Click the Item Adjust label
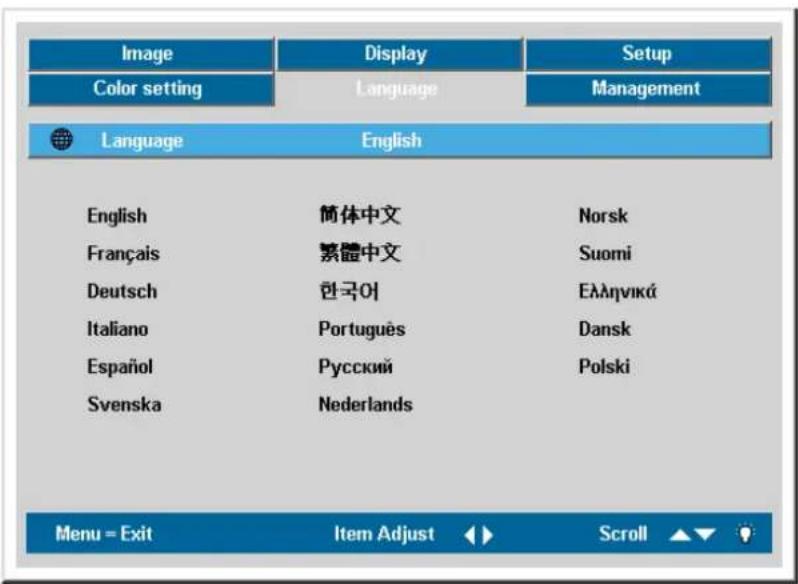Viewport: 798px width, 584px height. [384, 534]
